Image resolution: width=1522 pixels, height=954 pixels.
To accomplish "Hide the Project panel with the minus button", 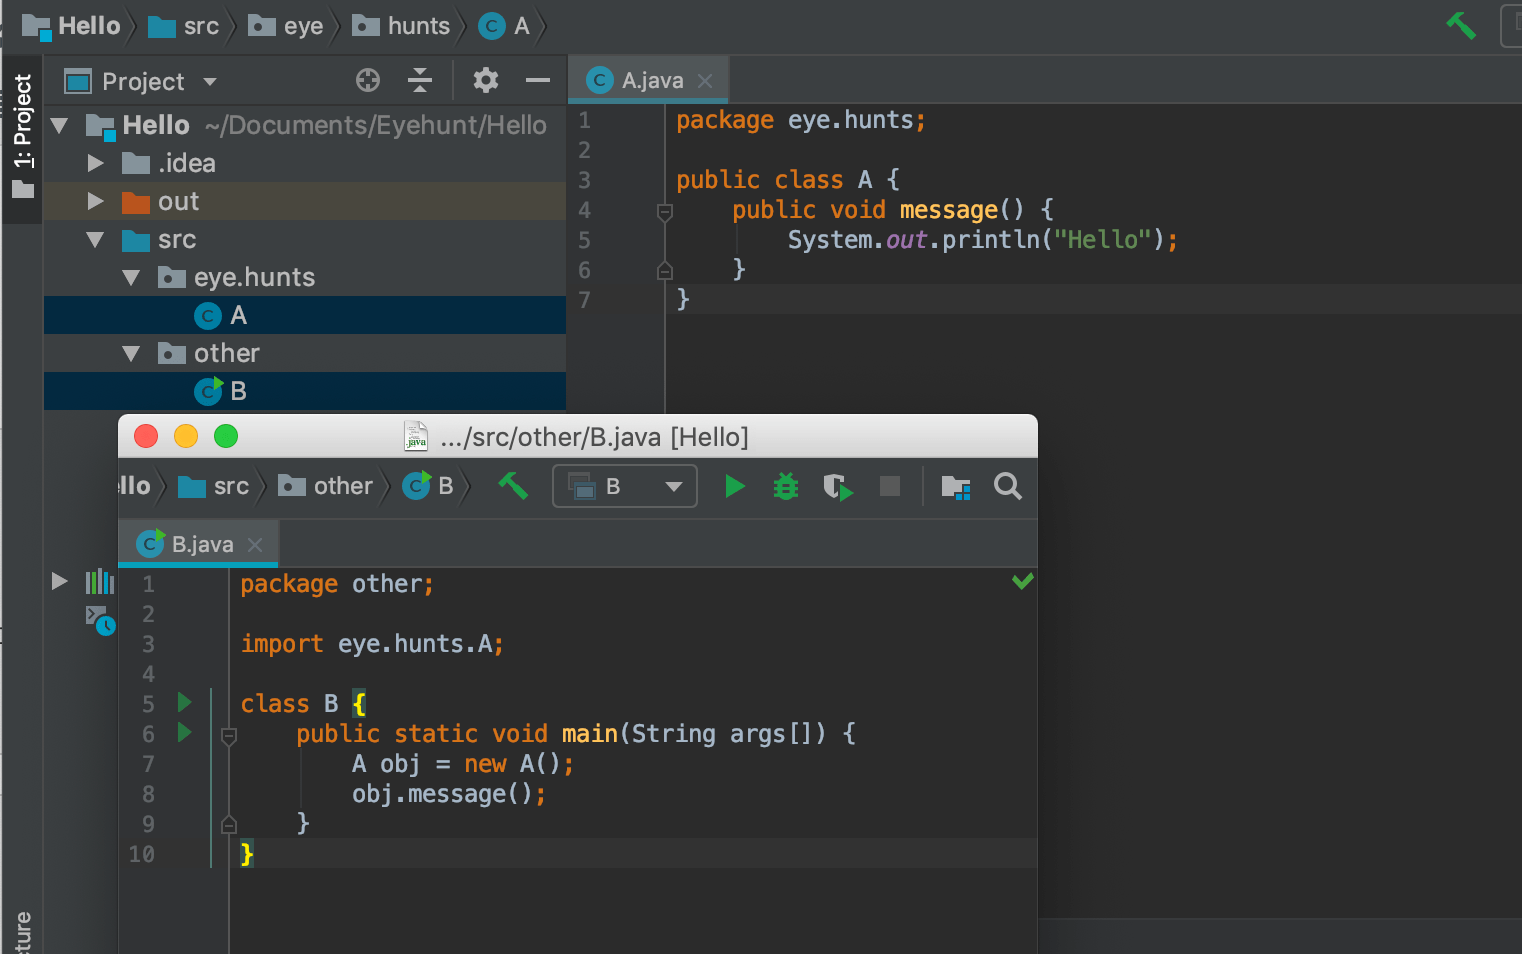I will [537, 80].
